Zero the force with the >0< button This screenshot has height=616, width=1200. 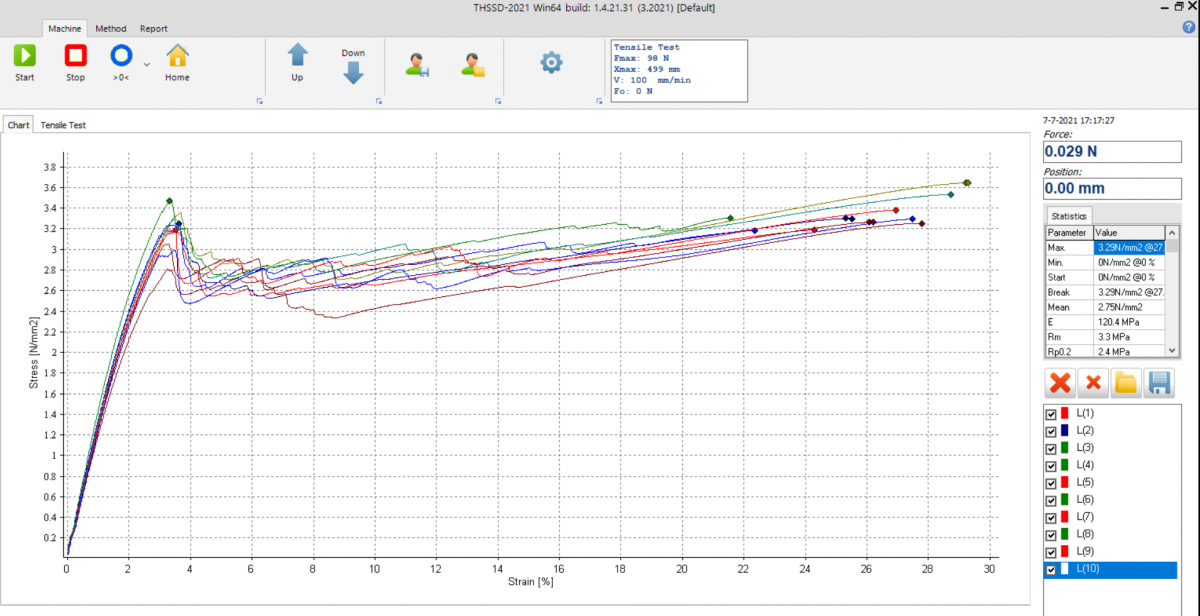(121, 61)
